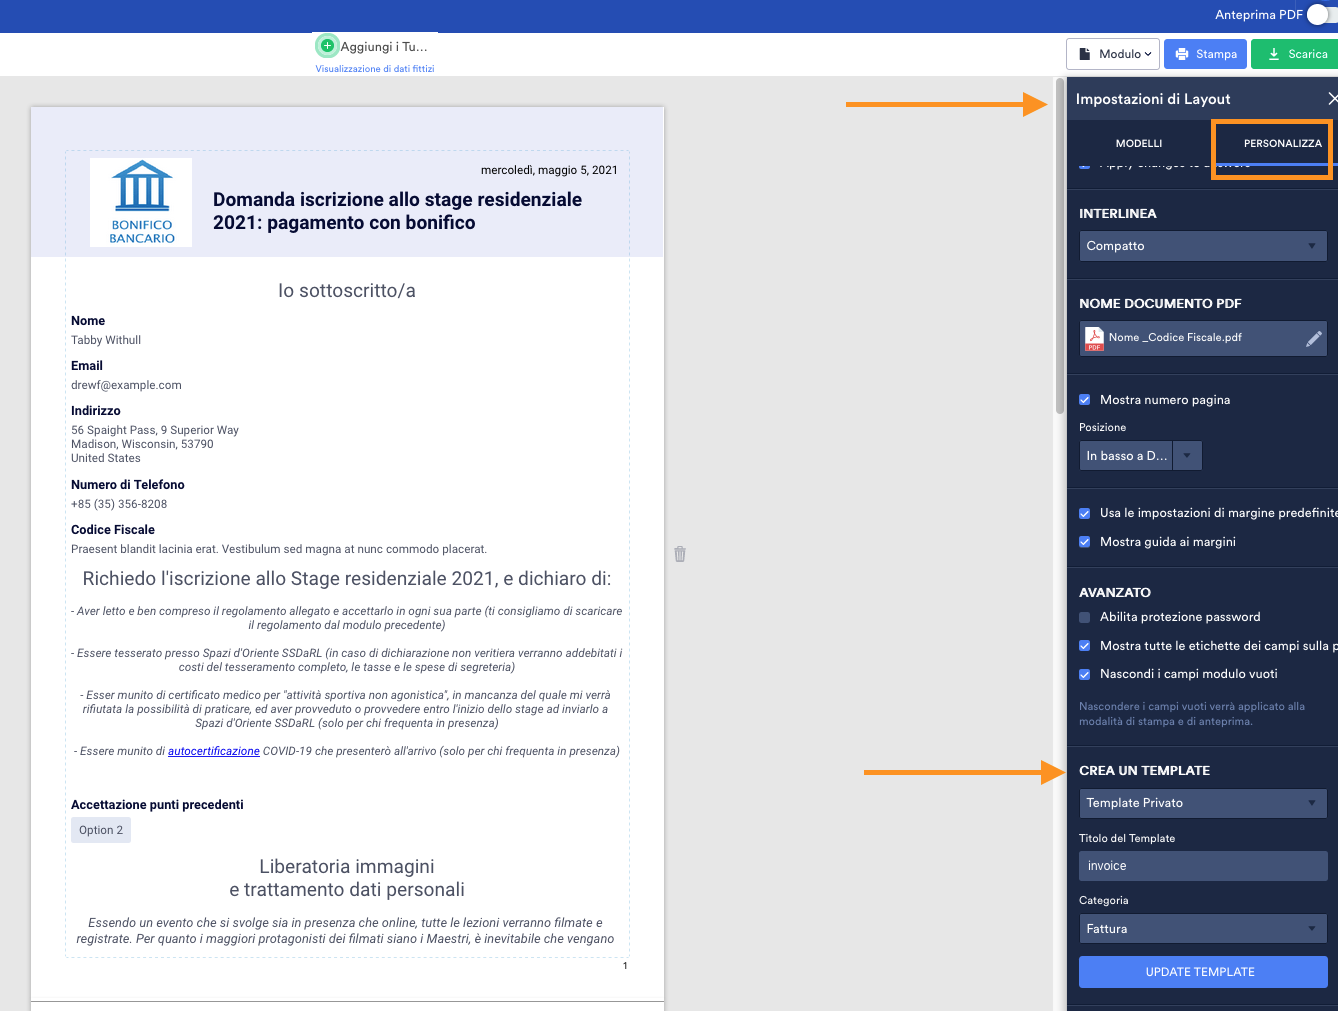Open the autocertificazione link in the form
The image size is (1338, 1011).
pyautogui.click(x=213, y=750)
